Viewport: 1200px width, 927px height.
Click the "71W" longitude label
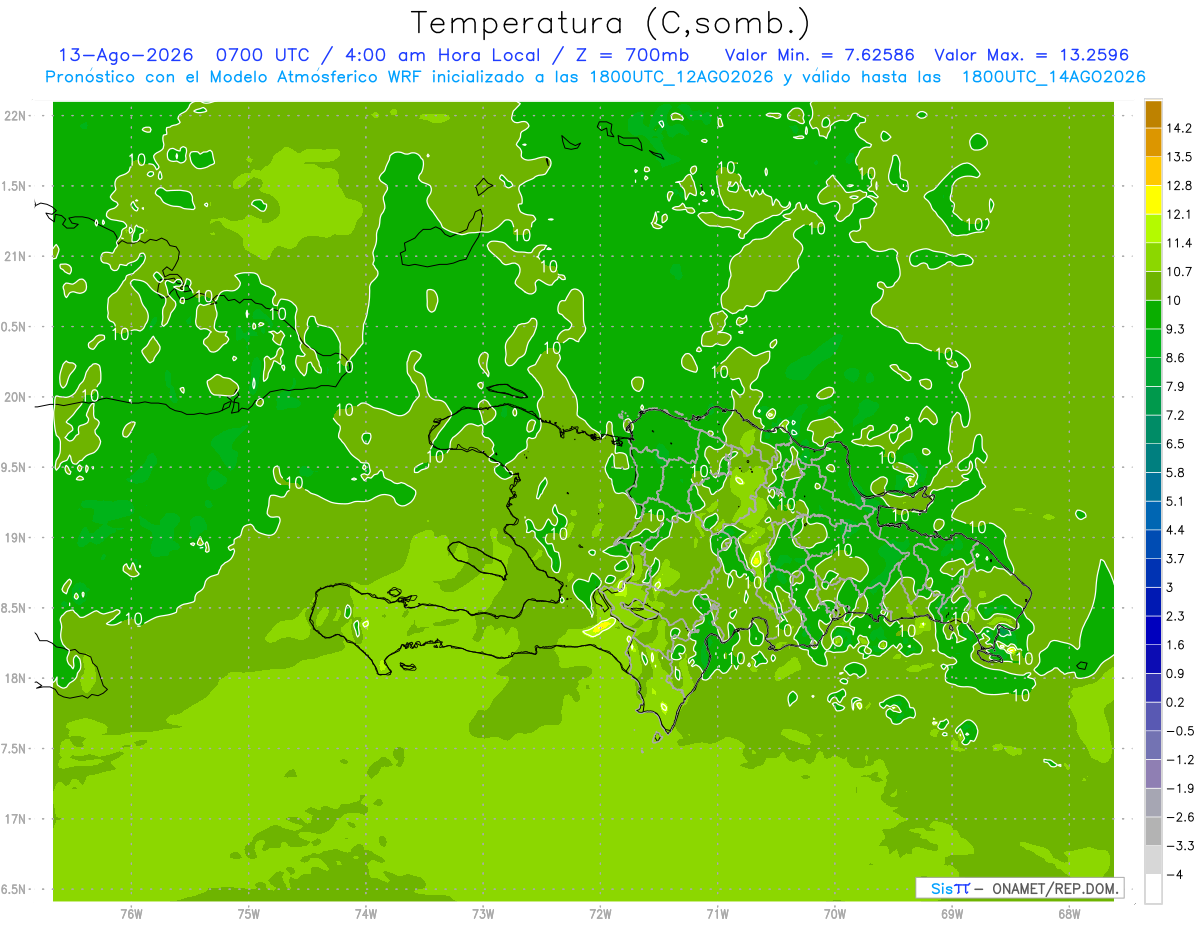click(717, 914)
